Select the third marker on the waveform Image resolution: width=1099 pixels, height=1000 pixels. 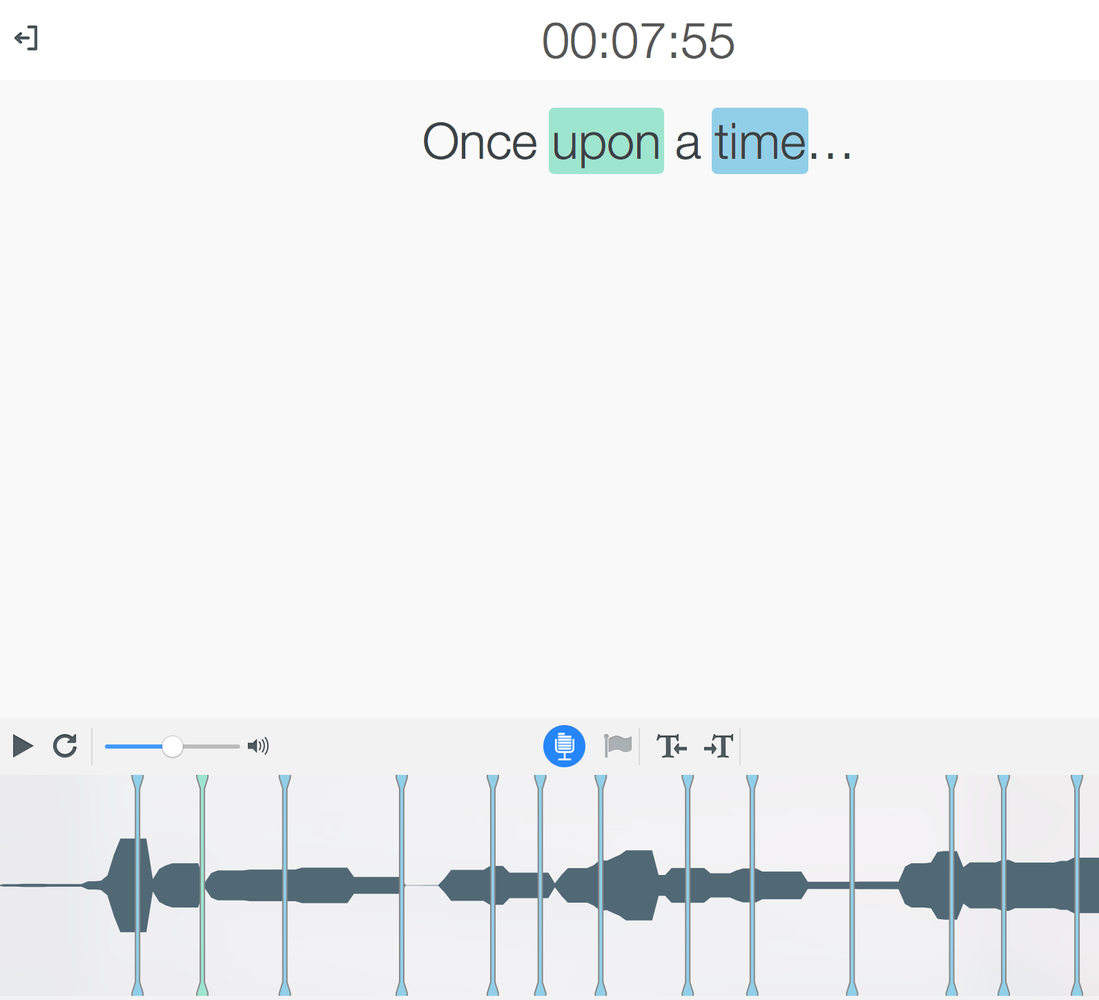[285, 885]
